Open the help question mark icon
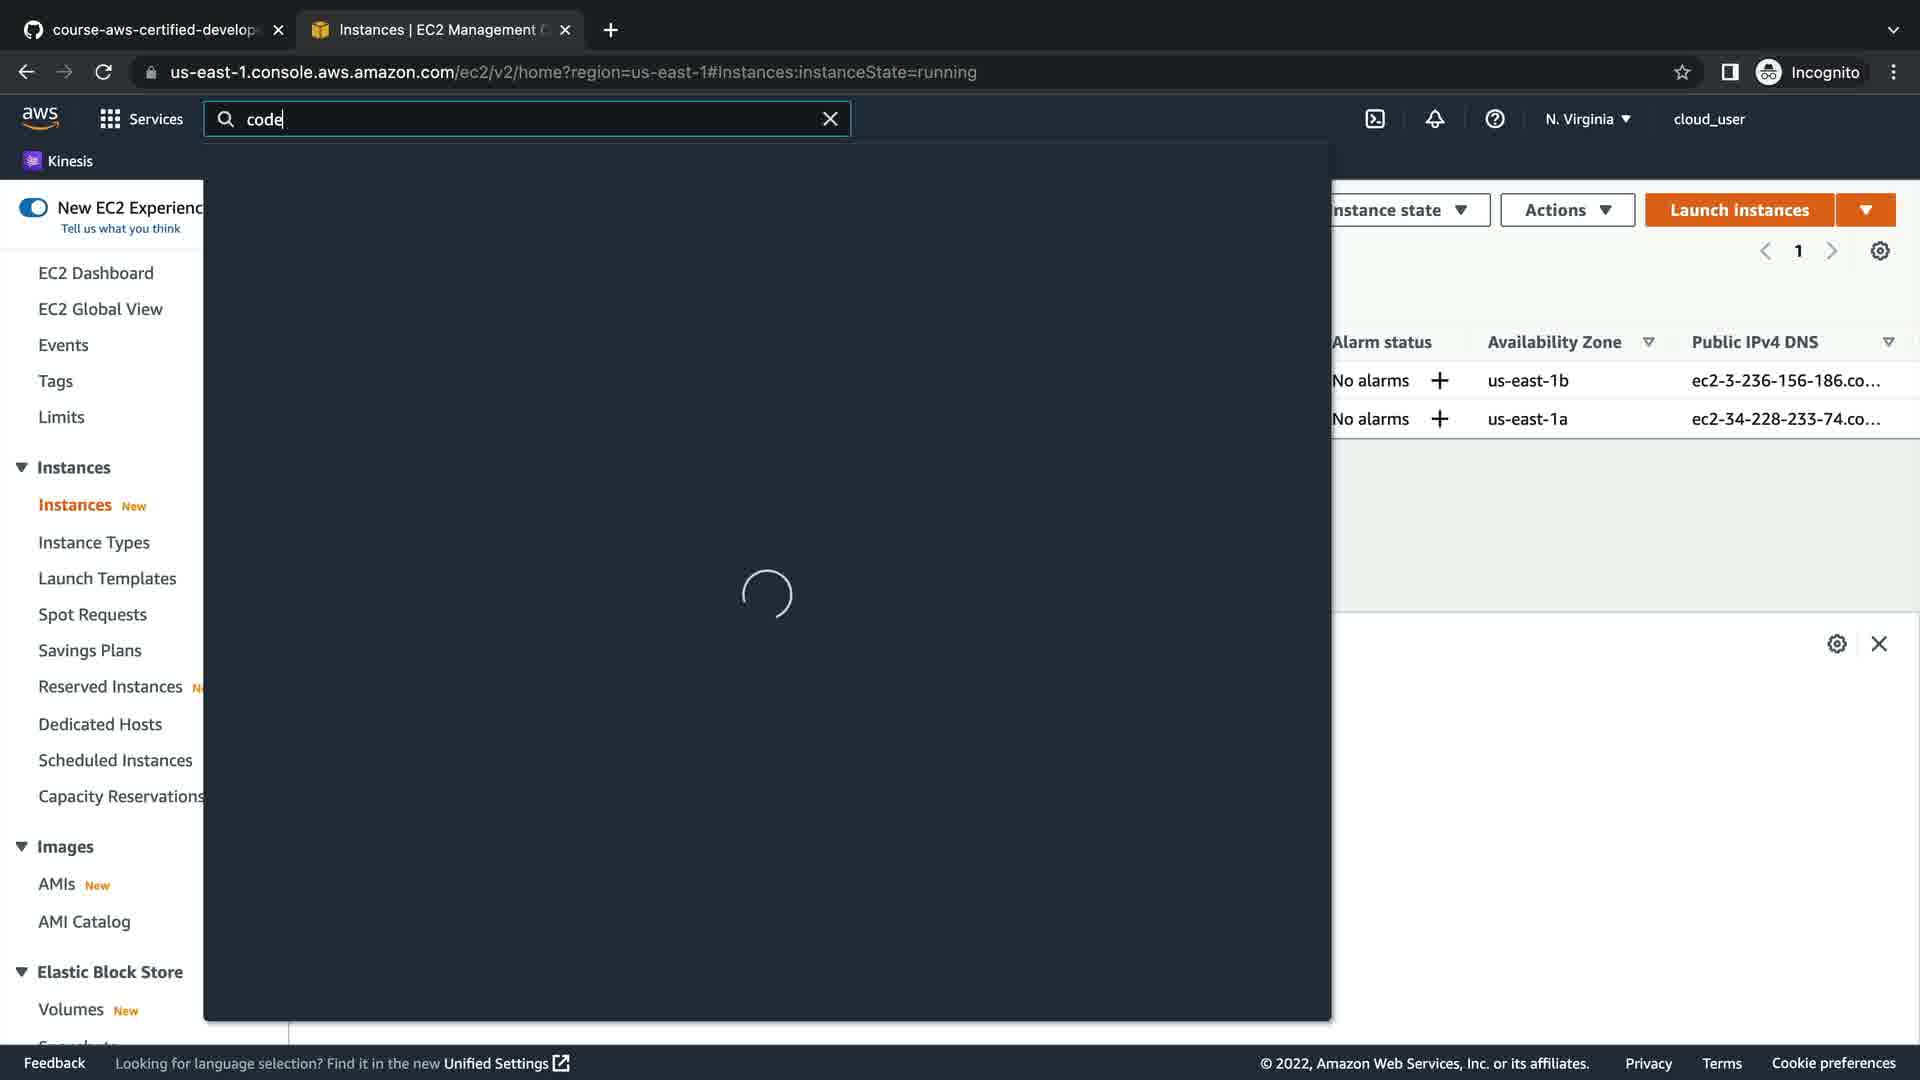The image size is (1920, 1080). [1494, 119]
